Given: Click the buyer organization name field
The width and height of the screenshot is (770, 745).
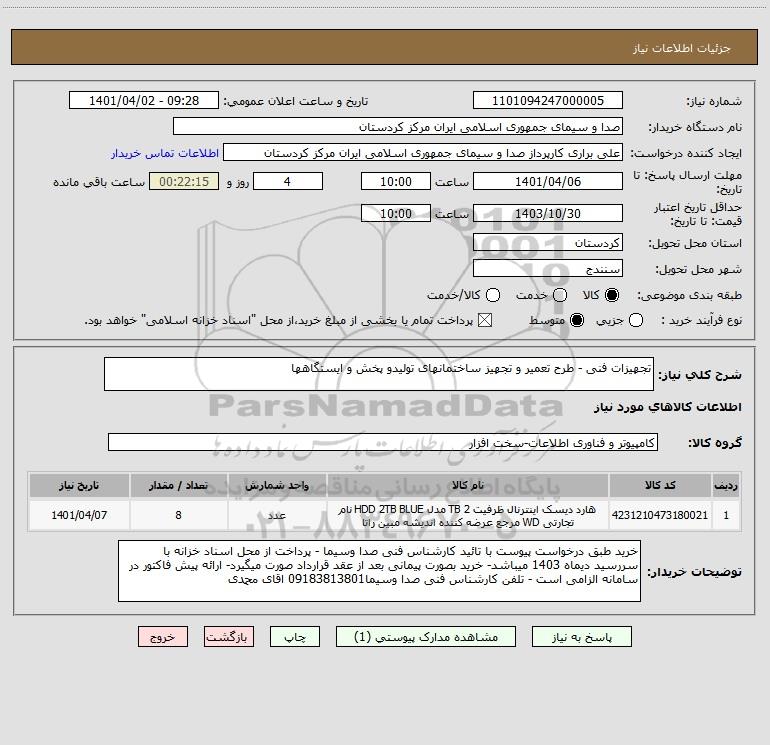Looking at the screenshot, I should pyautogui.click(x=398, y=127).
